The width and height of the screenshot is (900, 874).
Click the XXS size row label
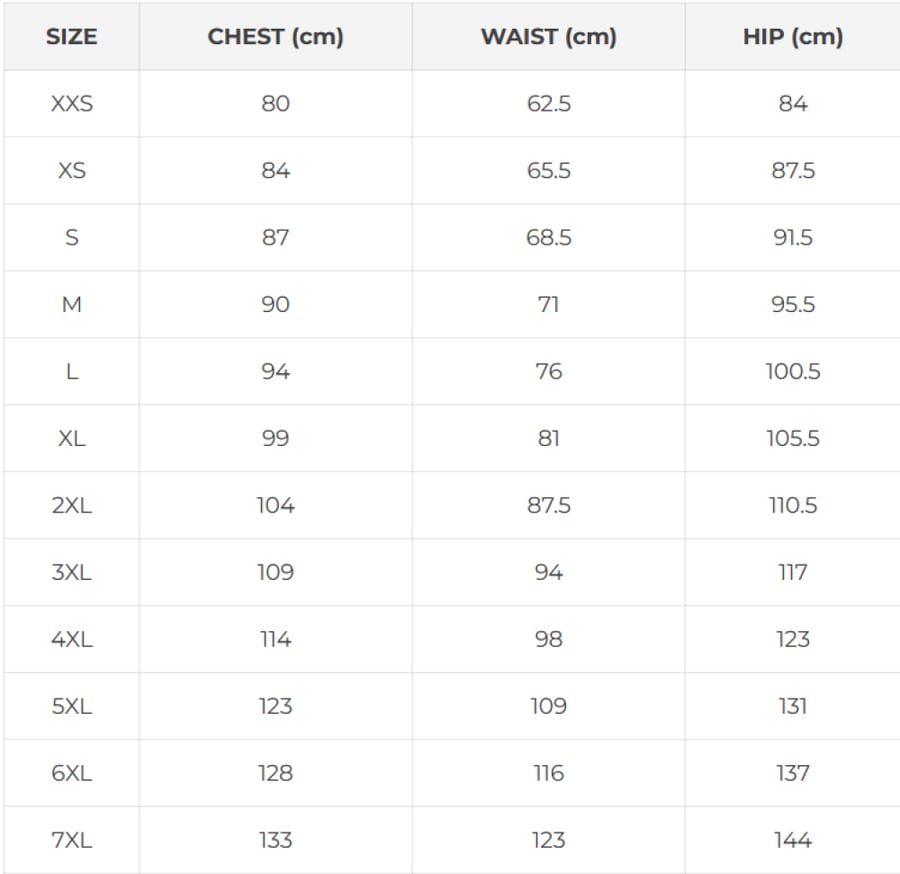pyautogui.click(x=72, y=104)
